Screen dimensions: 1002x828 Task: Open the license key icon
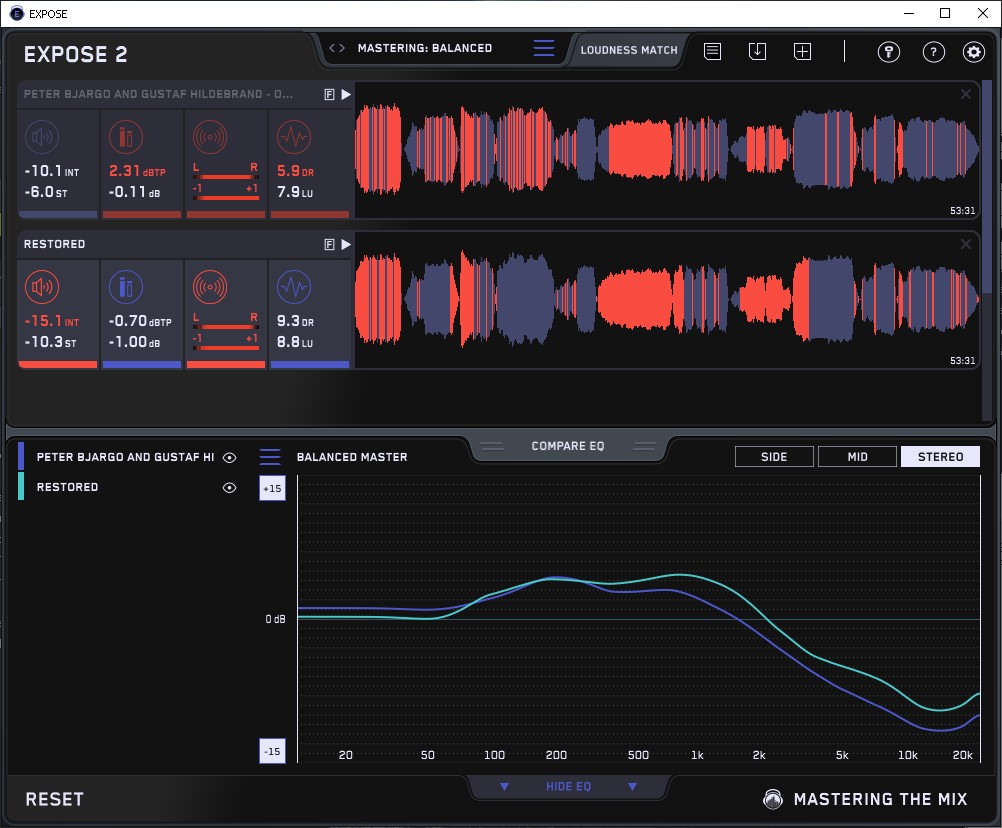pos(889,52)
